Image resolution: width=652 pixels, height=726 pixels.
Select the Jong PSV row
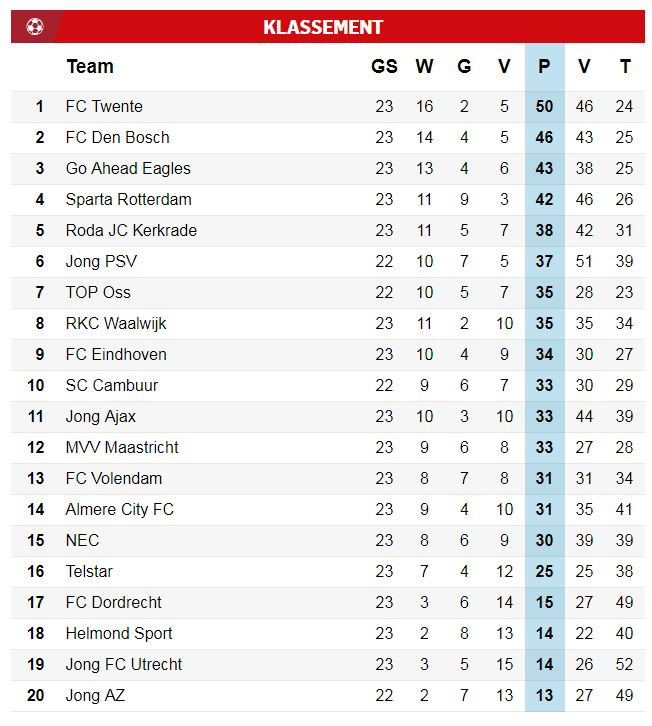(101, 262)
